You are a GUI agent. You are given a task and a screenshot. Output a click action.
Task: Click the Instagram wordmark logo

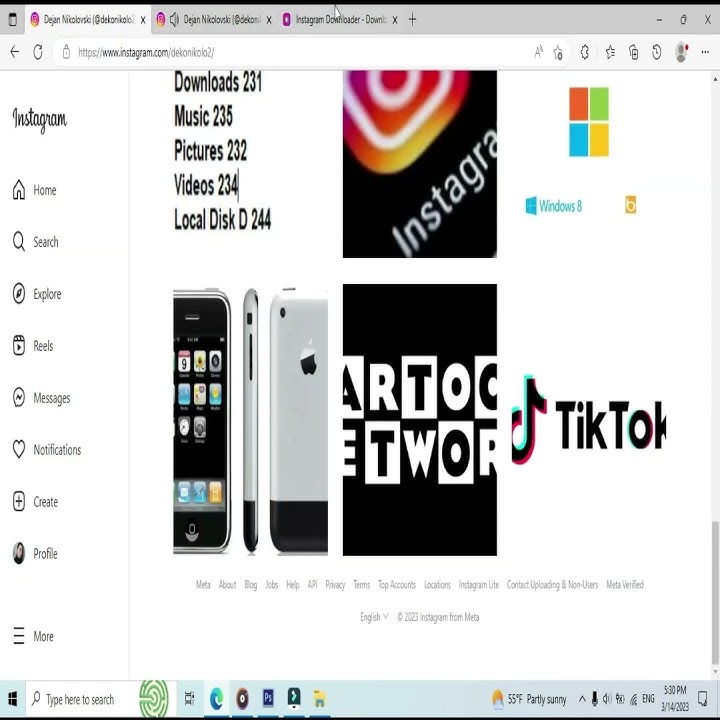[x=40, y=119]
